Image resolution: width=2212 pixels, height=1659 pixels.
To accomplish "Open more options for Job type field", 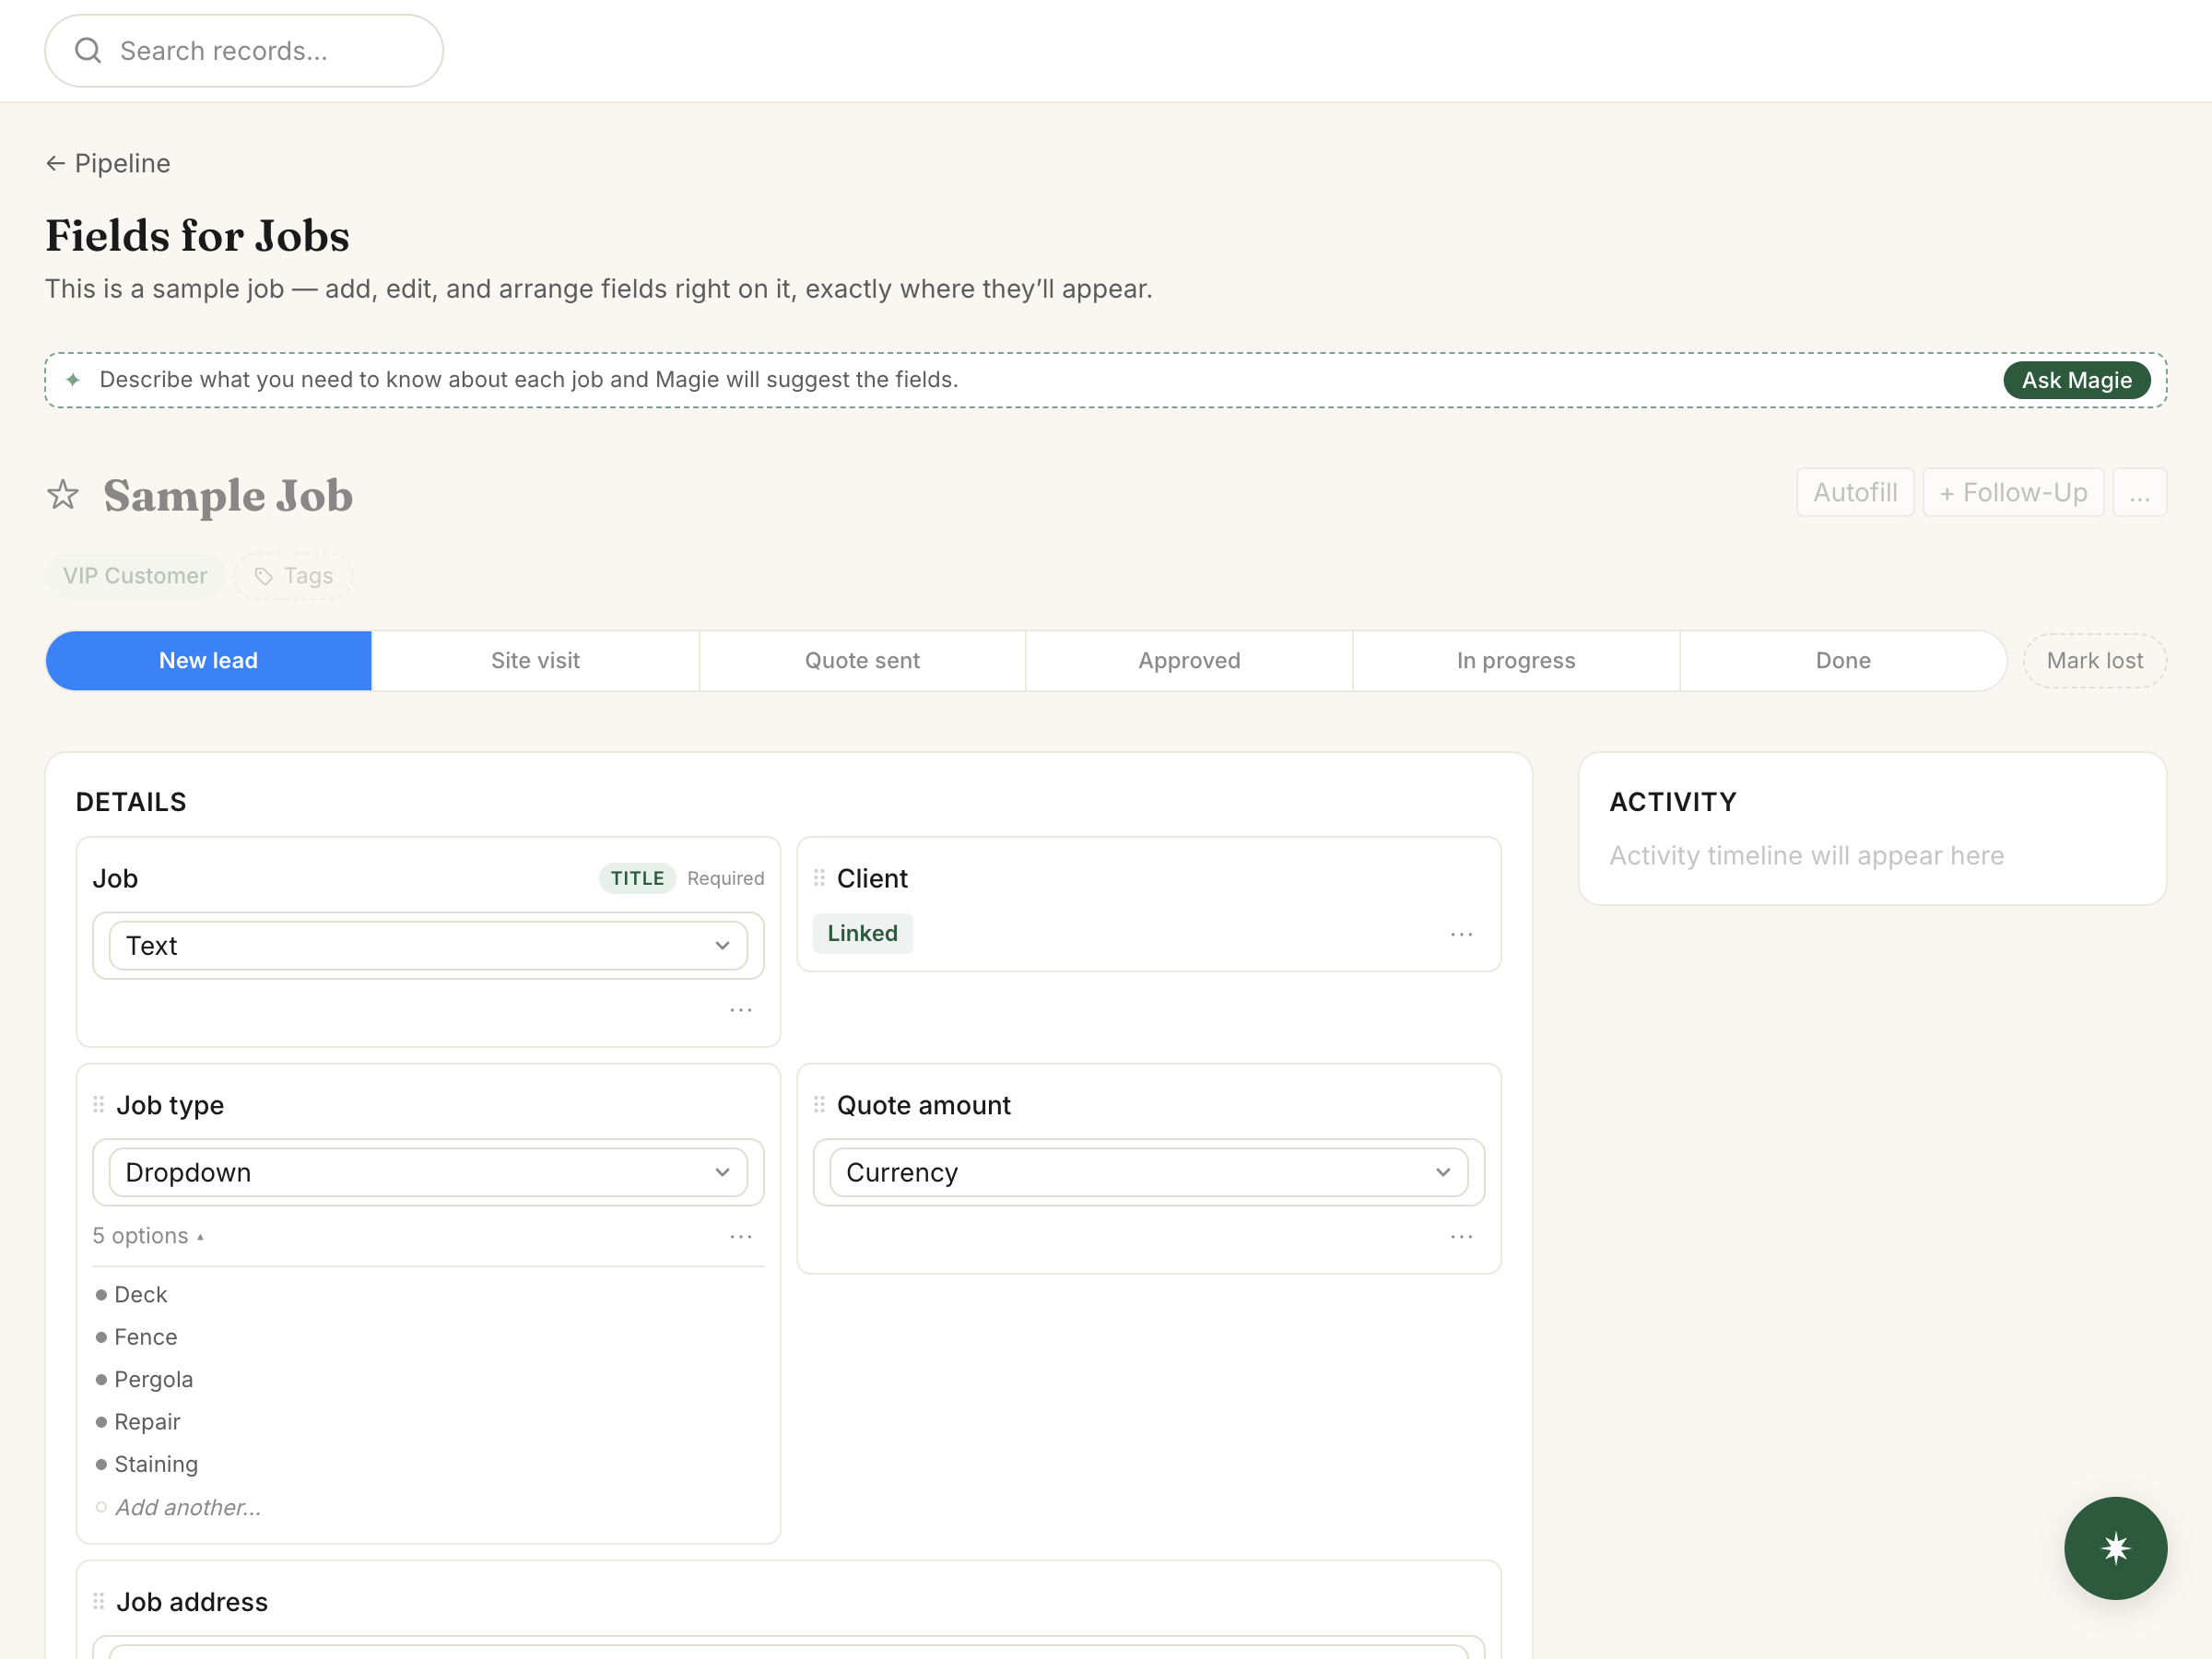I will [741, 1237].
